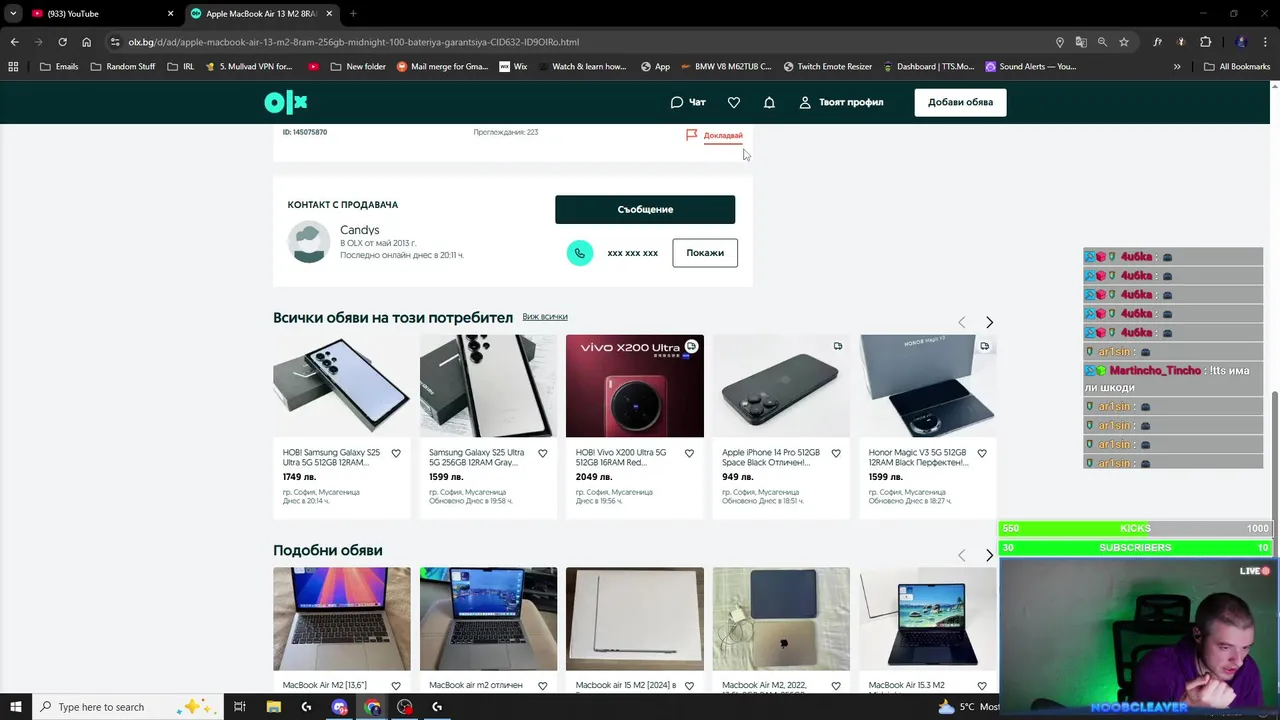Open favorites heart in OLX header
Image resolution: width=1280 pixels, height=720 pixels.
[x=734, y=102]
